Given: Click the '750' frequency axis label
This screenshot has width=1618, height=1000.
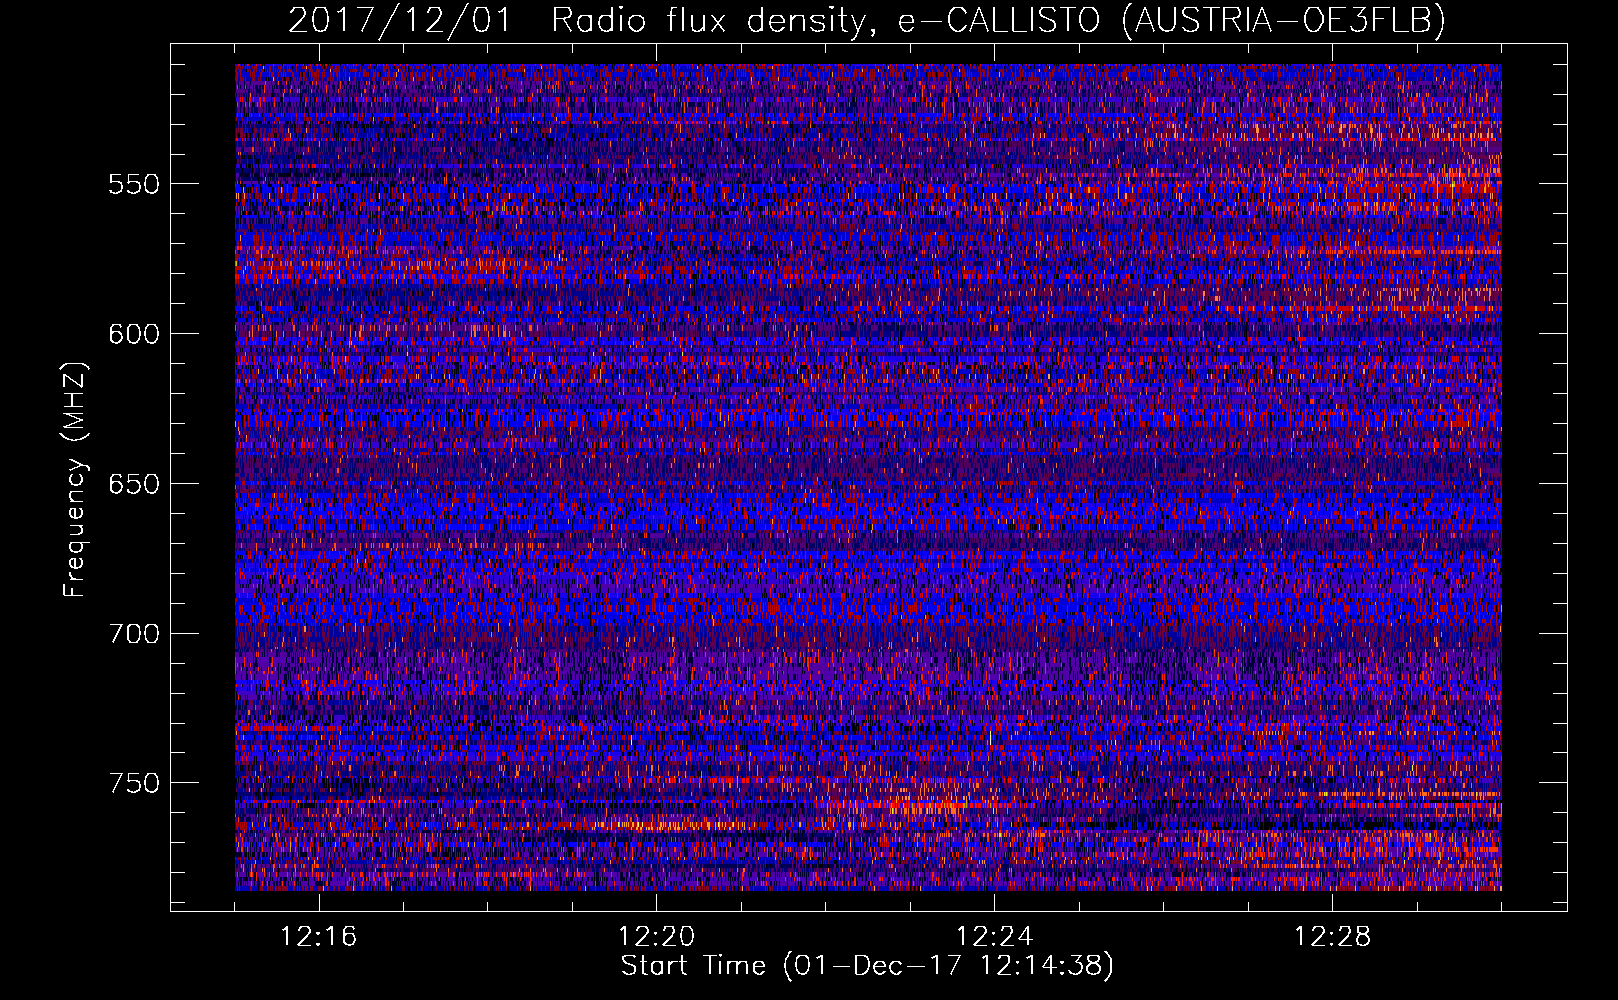Looking at the screenshot, I should coord(134,783).
